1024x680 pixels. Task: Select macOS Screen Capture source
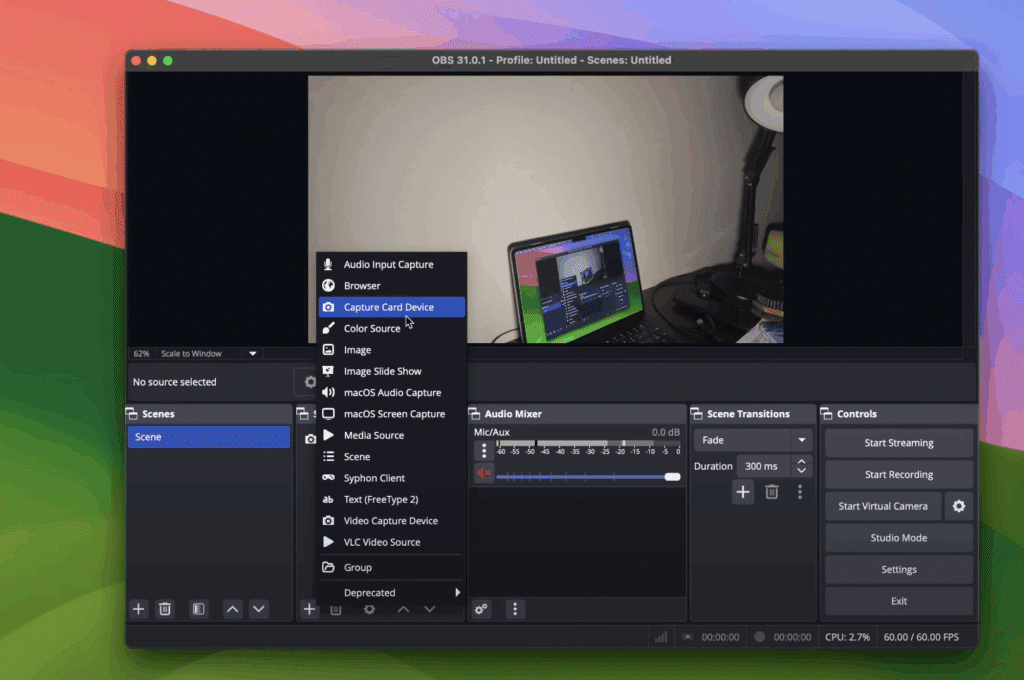click(394, 414)
